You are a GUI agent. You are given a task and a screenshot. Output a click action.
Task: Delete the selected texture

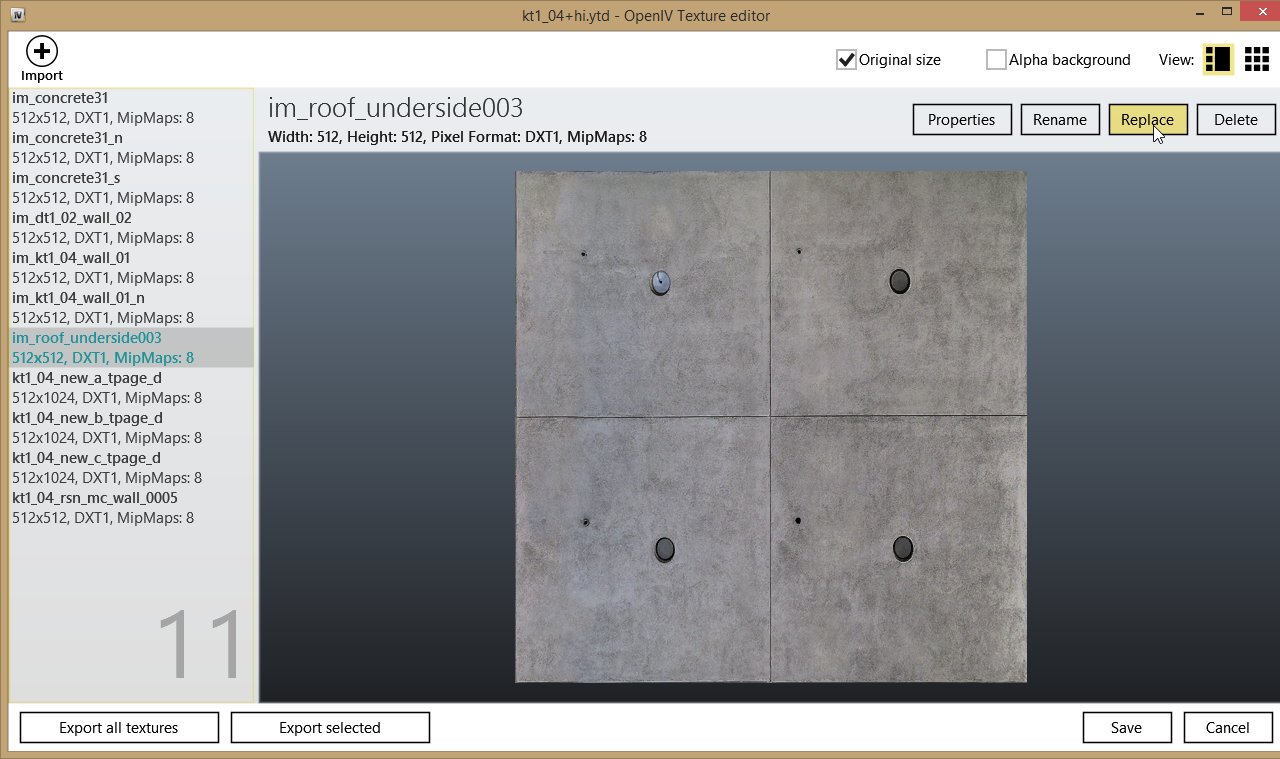(x=1235, y=120)
